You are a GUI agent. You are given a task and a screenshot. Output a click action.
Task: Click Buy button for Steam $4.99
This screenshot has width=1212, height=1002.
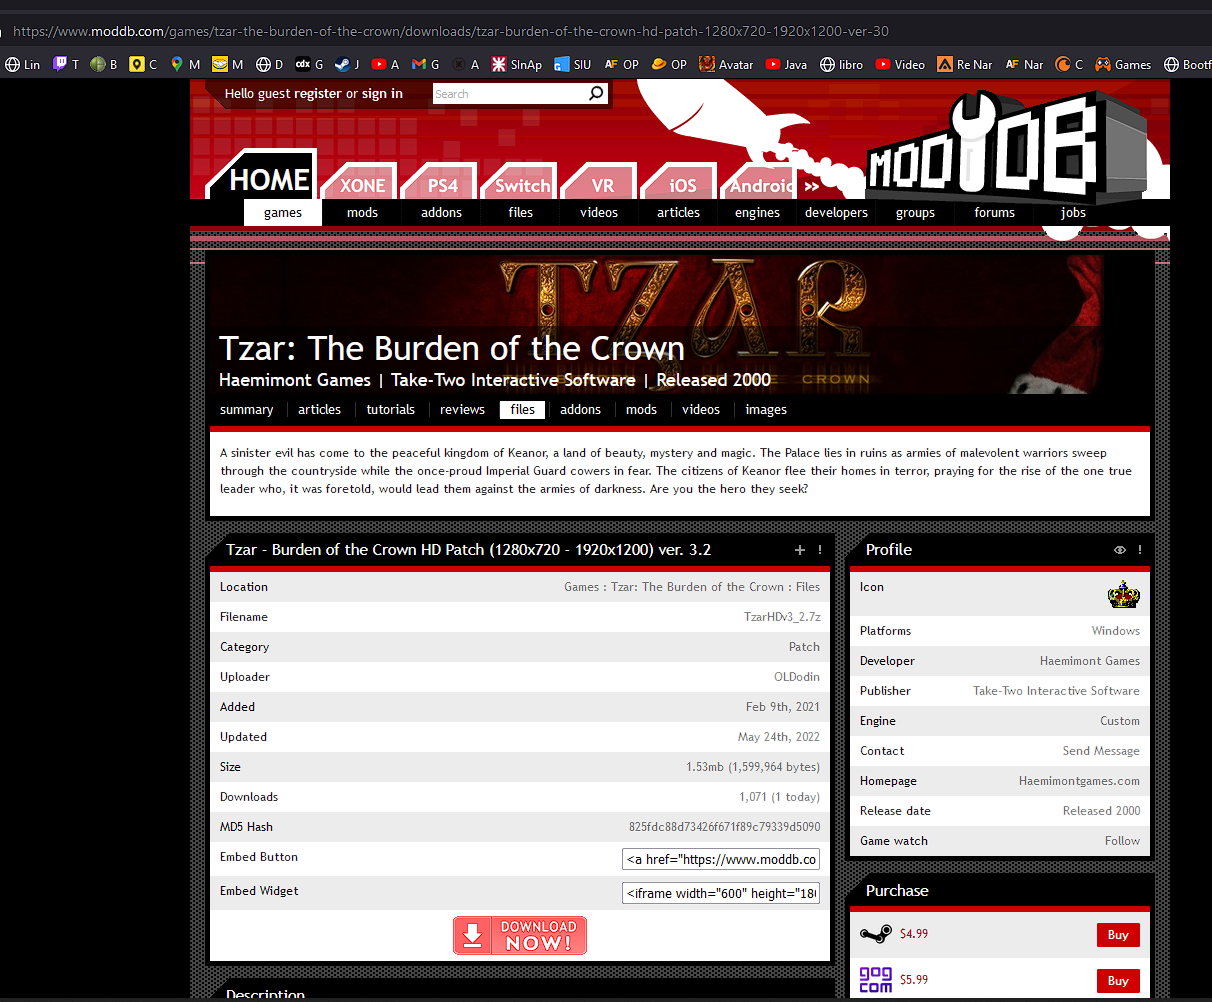[x=1118, y=934]
